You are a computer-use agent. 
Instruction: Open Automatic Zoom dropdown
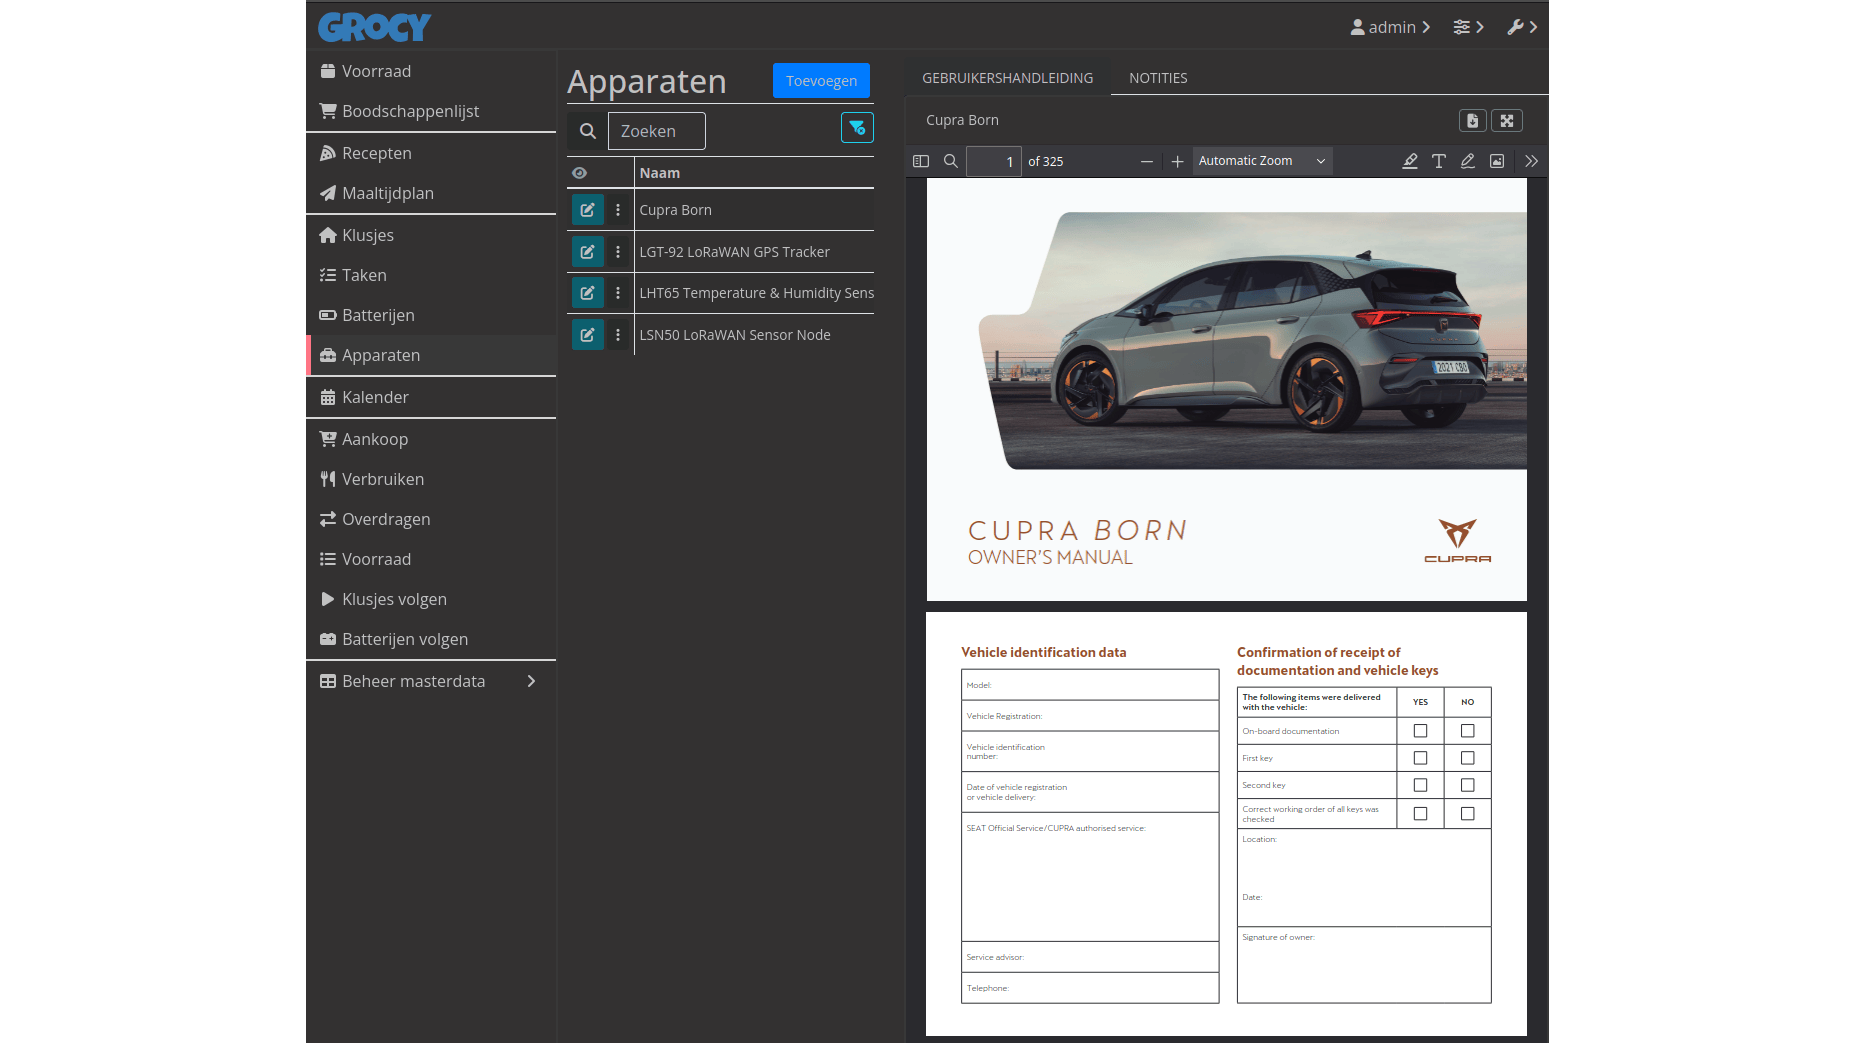(x=1262, y=161)
